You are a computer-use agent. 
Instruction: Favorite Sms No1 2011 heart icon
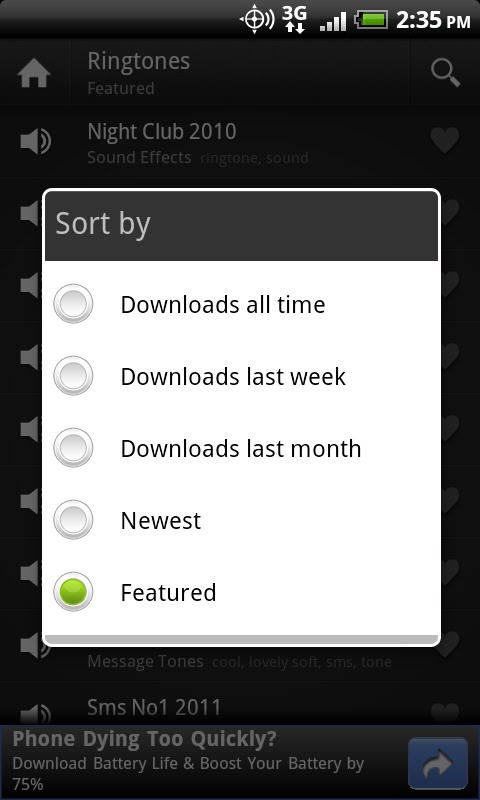click(444, 714)
